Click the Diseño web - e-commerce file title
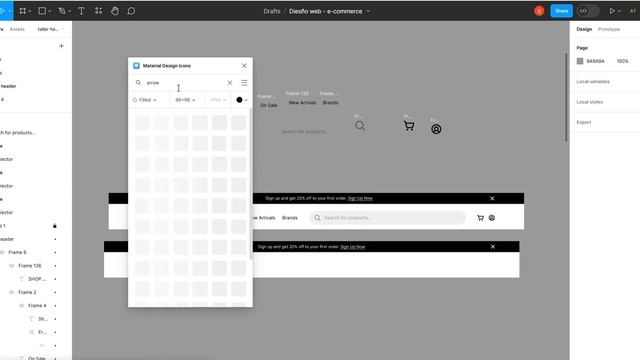The width and height of the screenshot is (640, 360). [x=325, y=11]
